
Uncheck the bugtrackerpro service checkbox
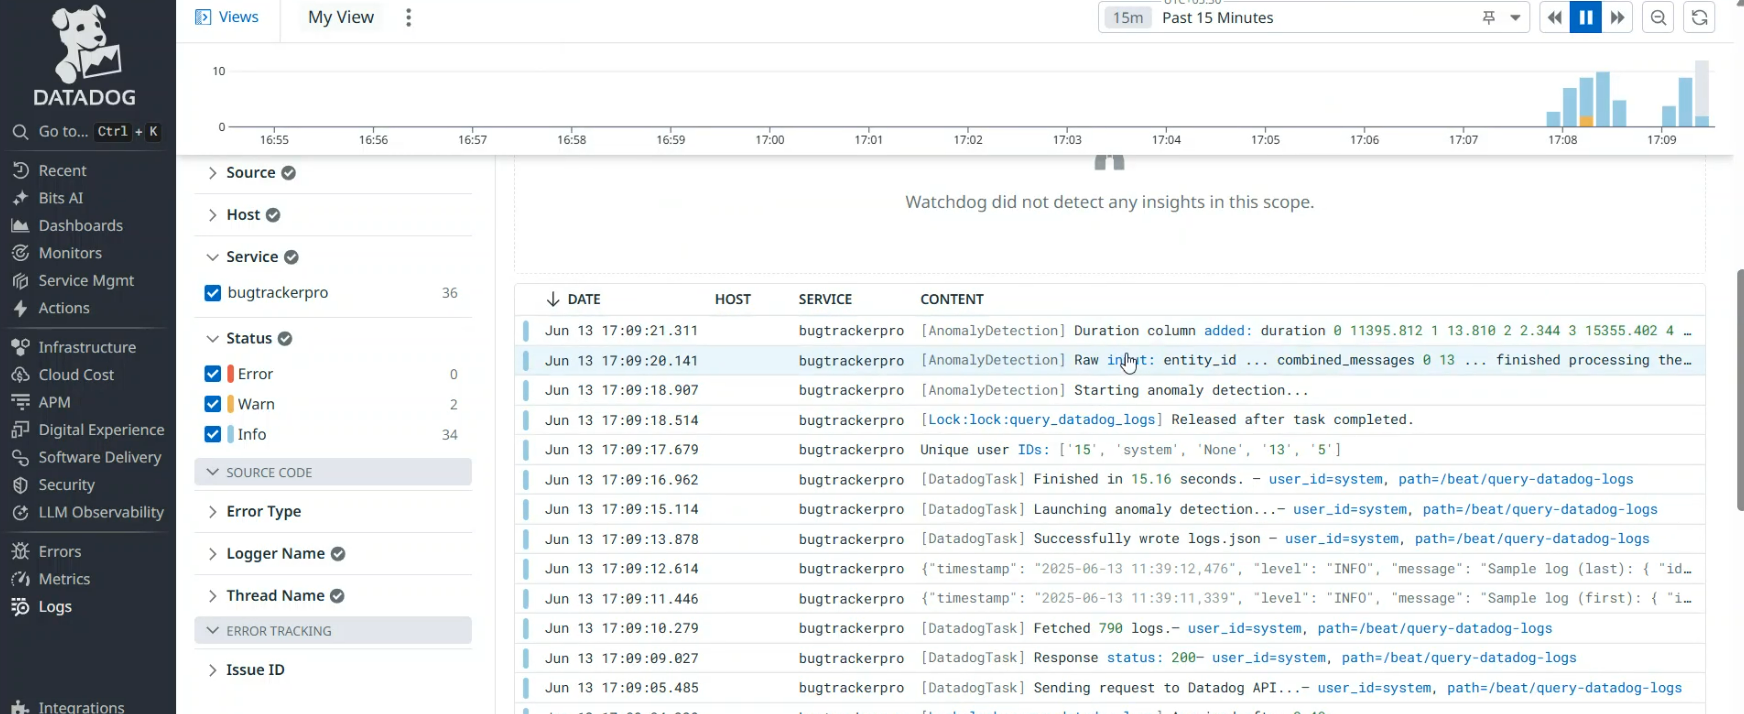click(212, 293)
